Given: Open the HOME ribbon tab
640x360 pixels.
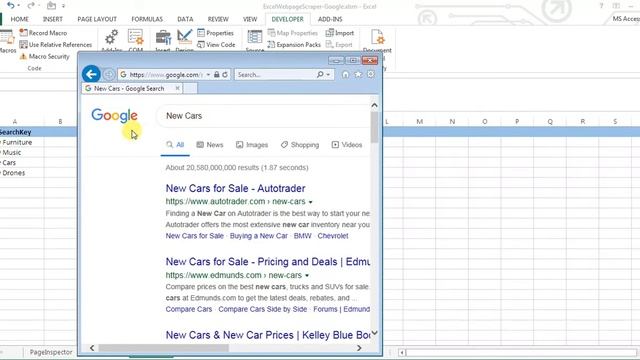Looking at the screenshot, I should pos(20,19).
